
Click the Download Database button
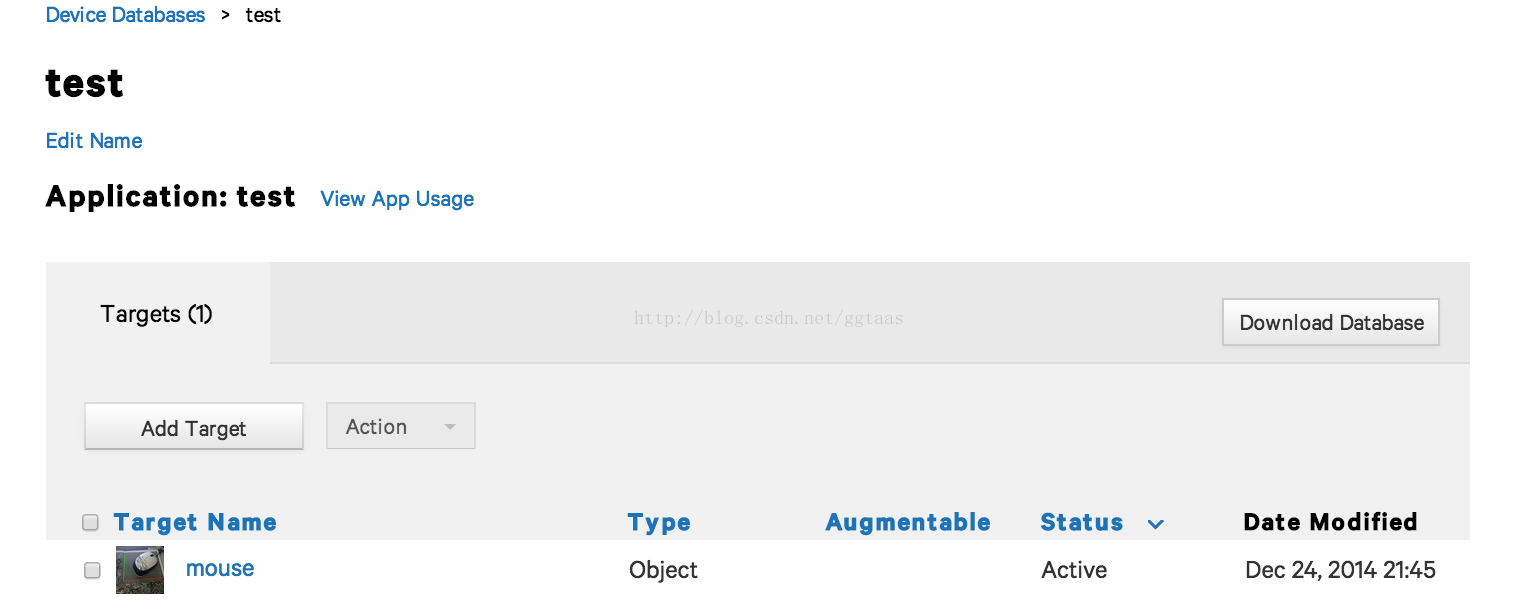[x=1331, y=322]
